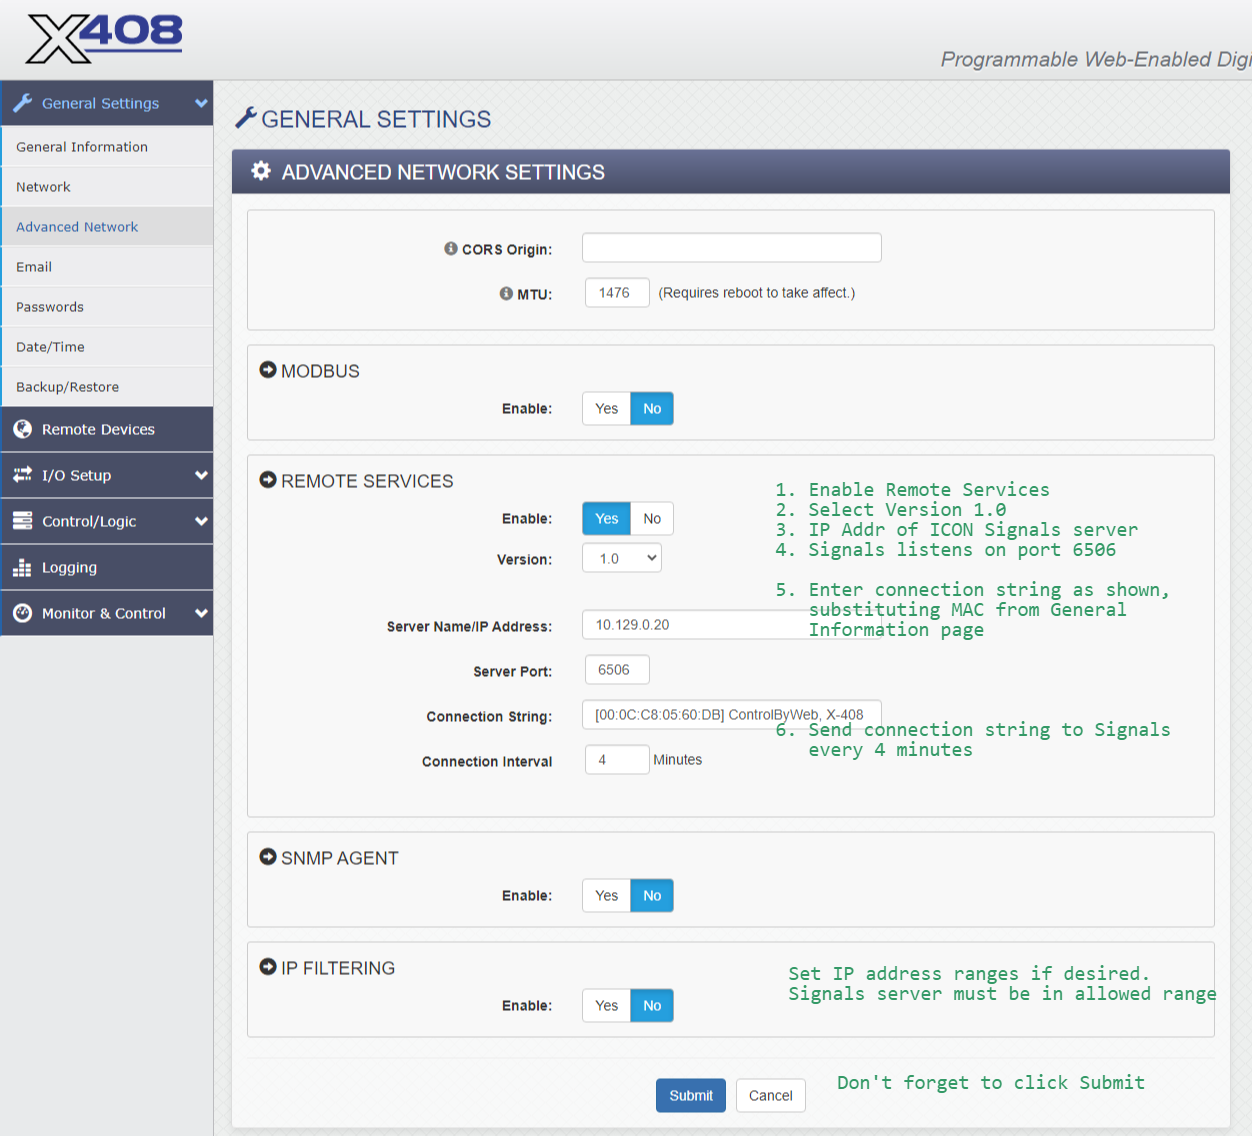Click the Cancel button

770,1096
